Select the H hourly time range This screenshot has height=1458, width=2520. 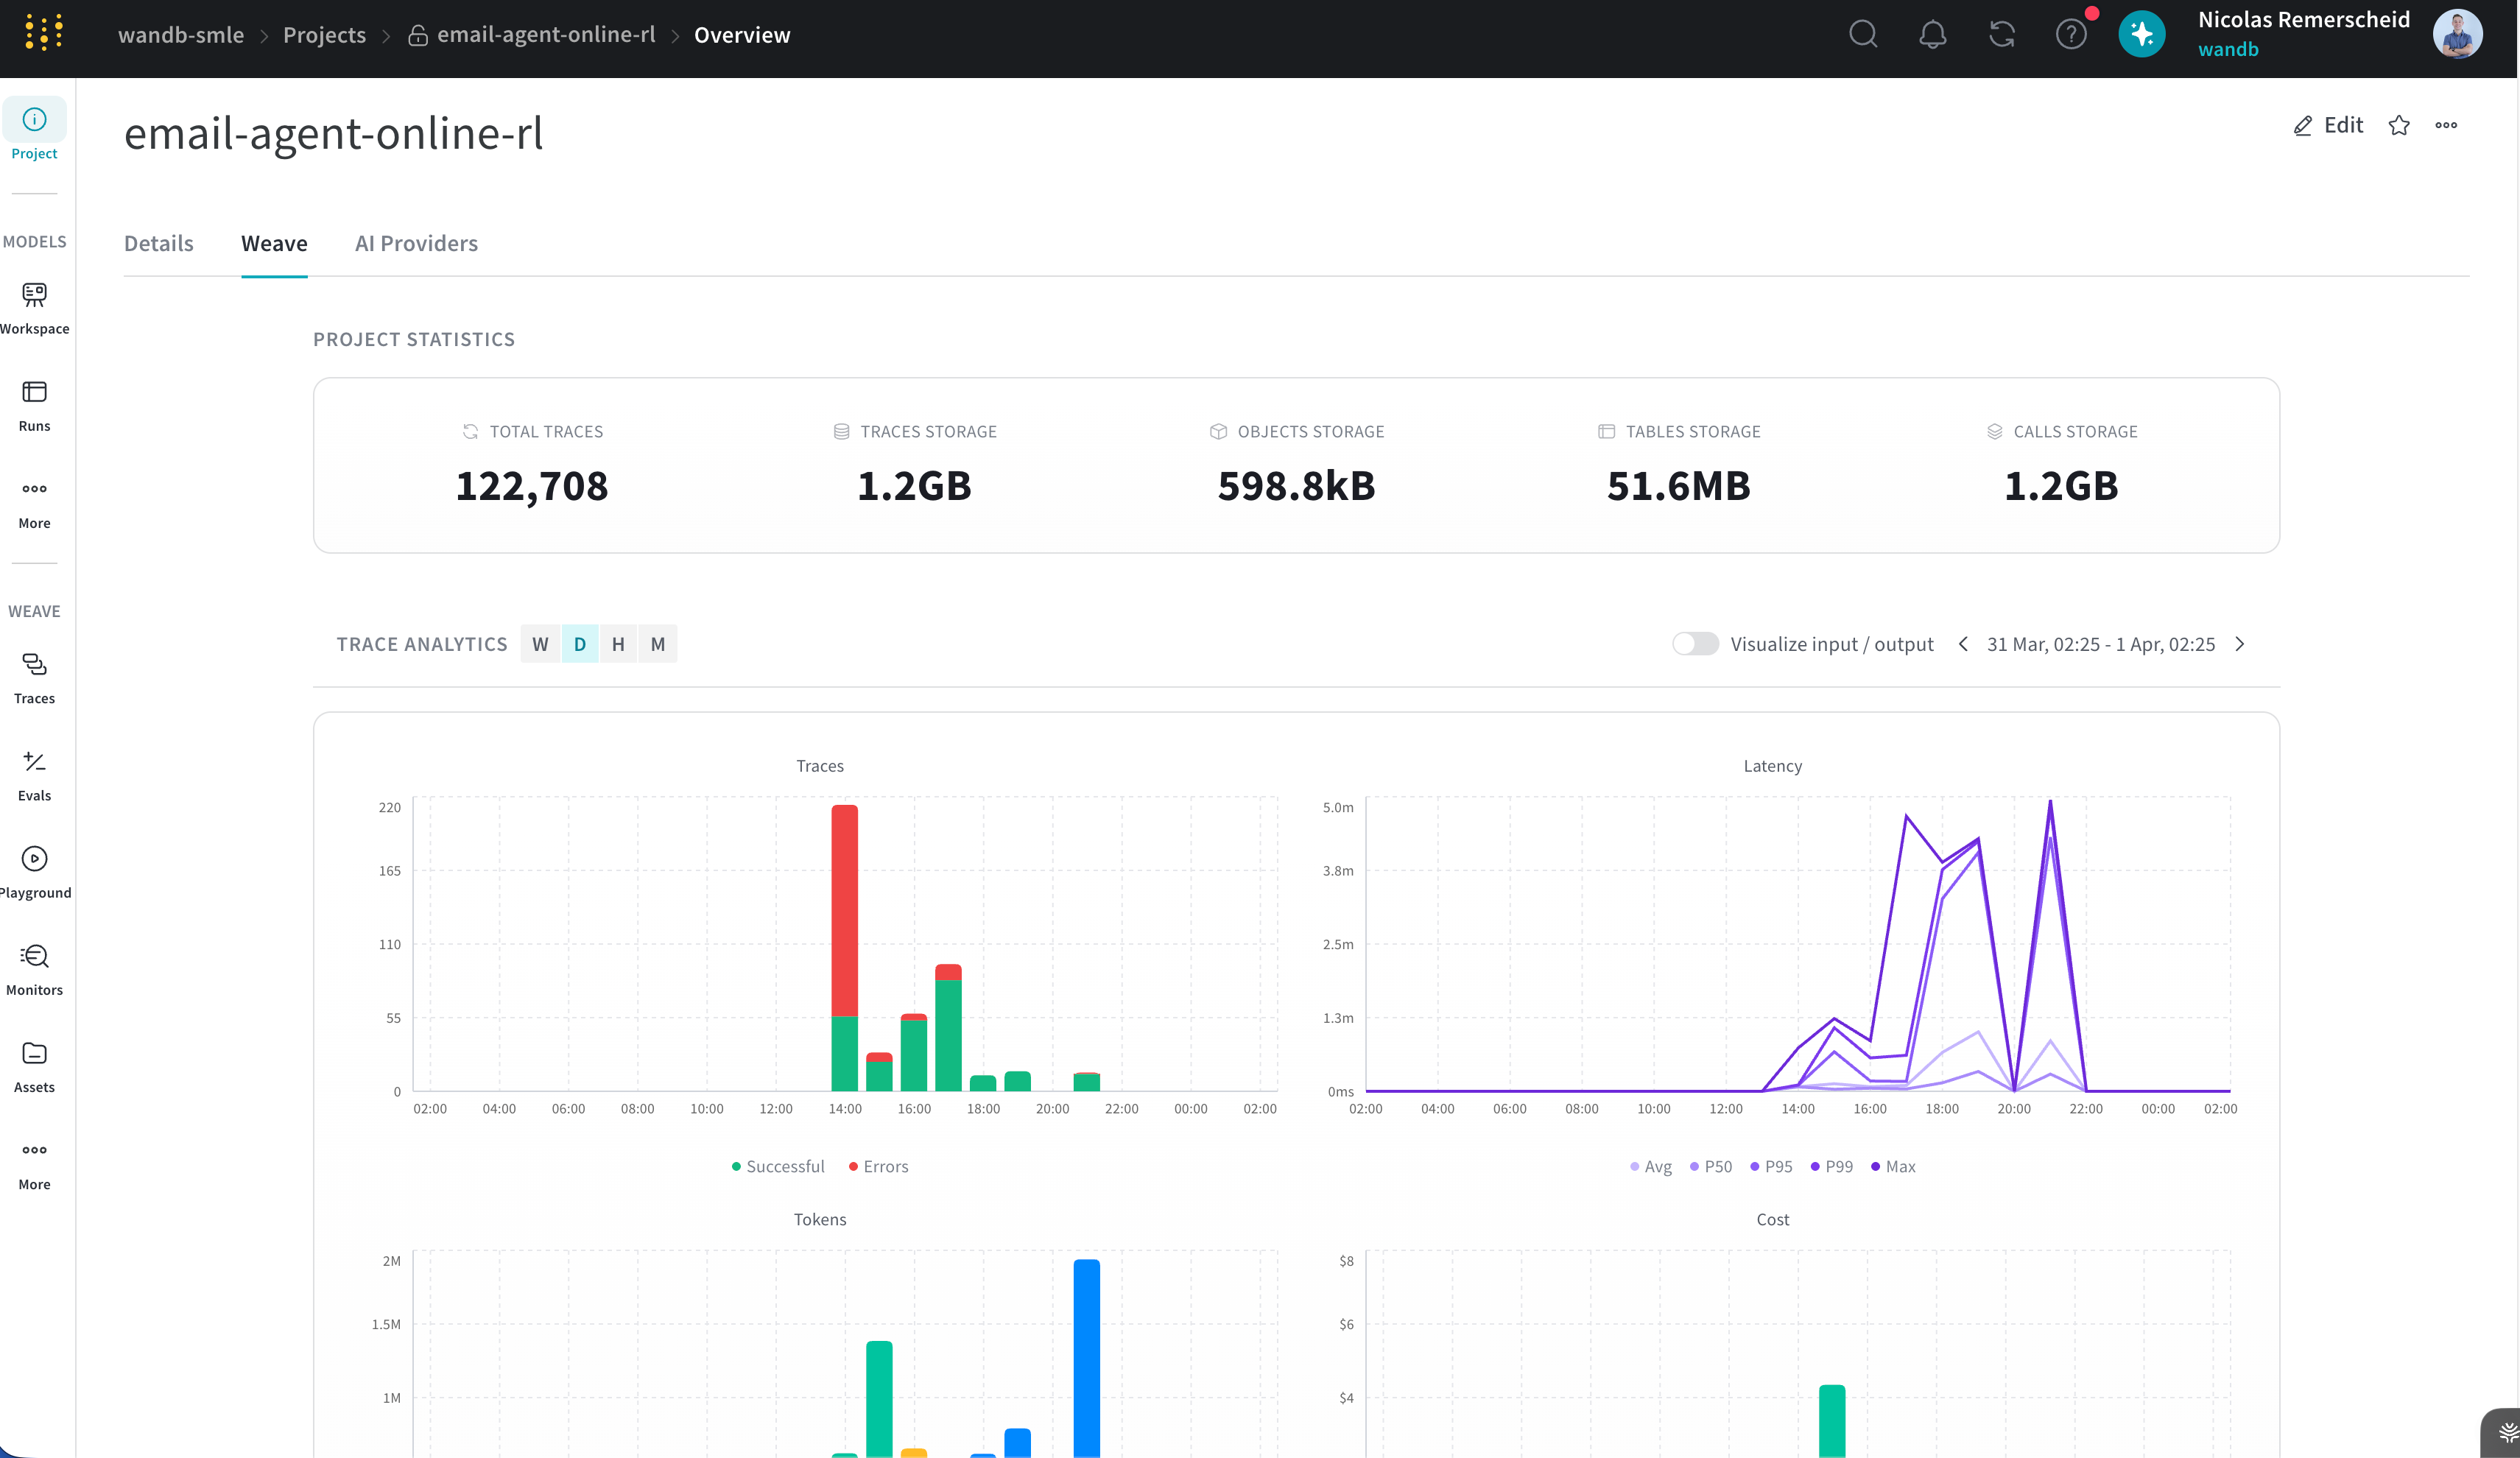618,644
